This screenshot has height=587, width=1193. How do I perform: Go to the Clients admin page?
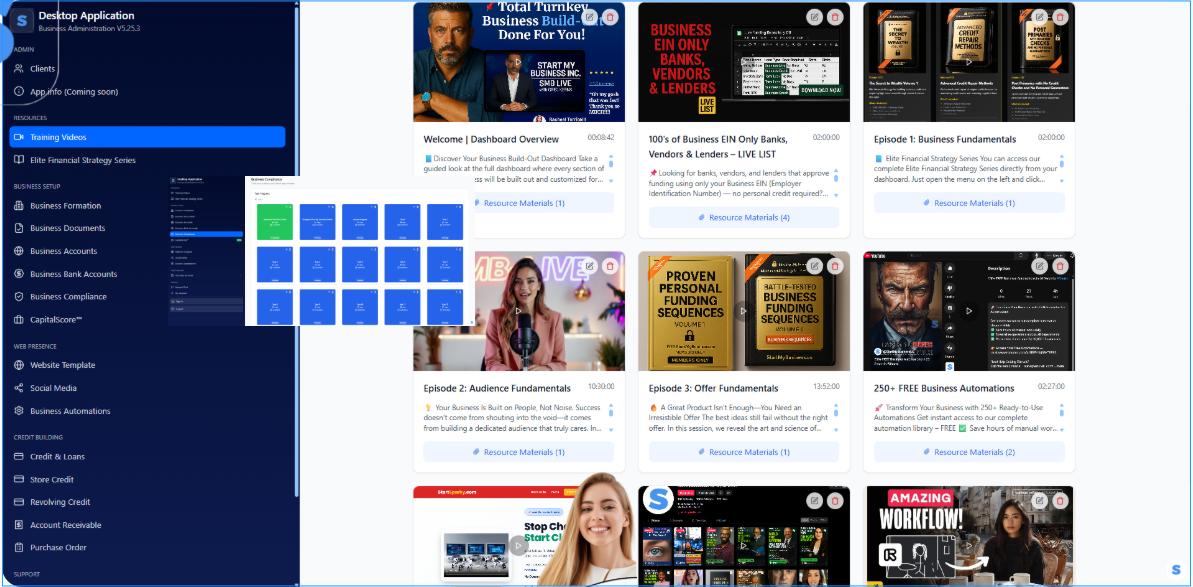42,69
